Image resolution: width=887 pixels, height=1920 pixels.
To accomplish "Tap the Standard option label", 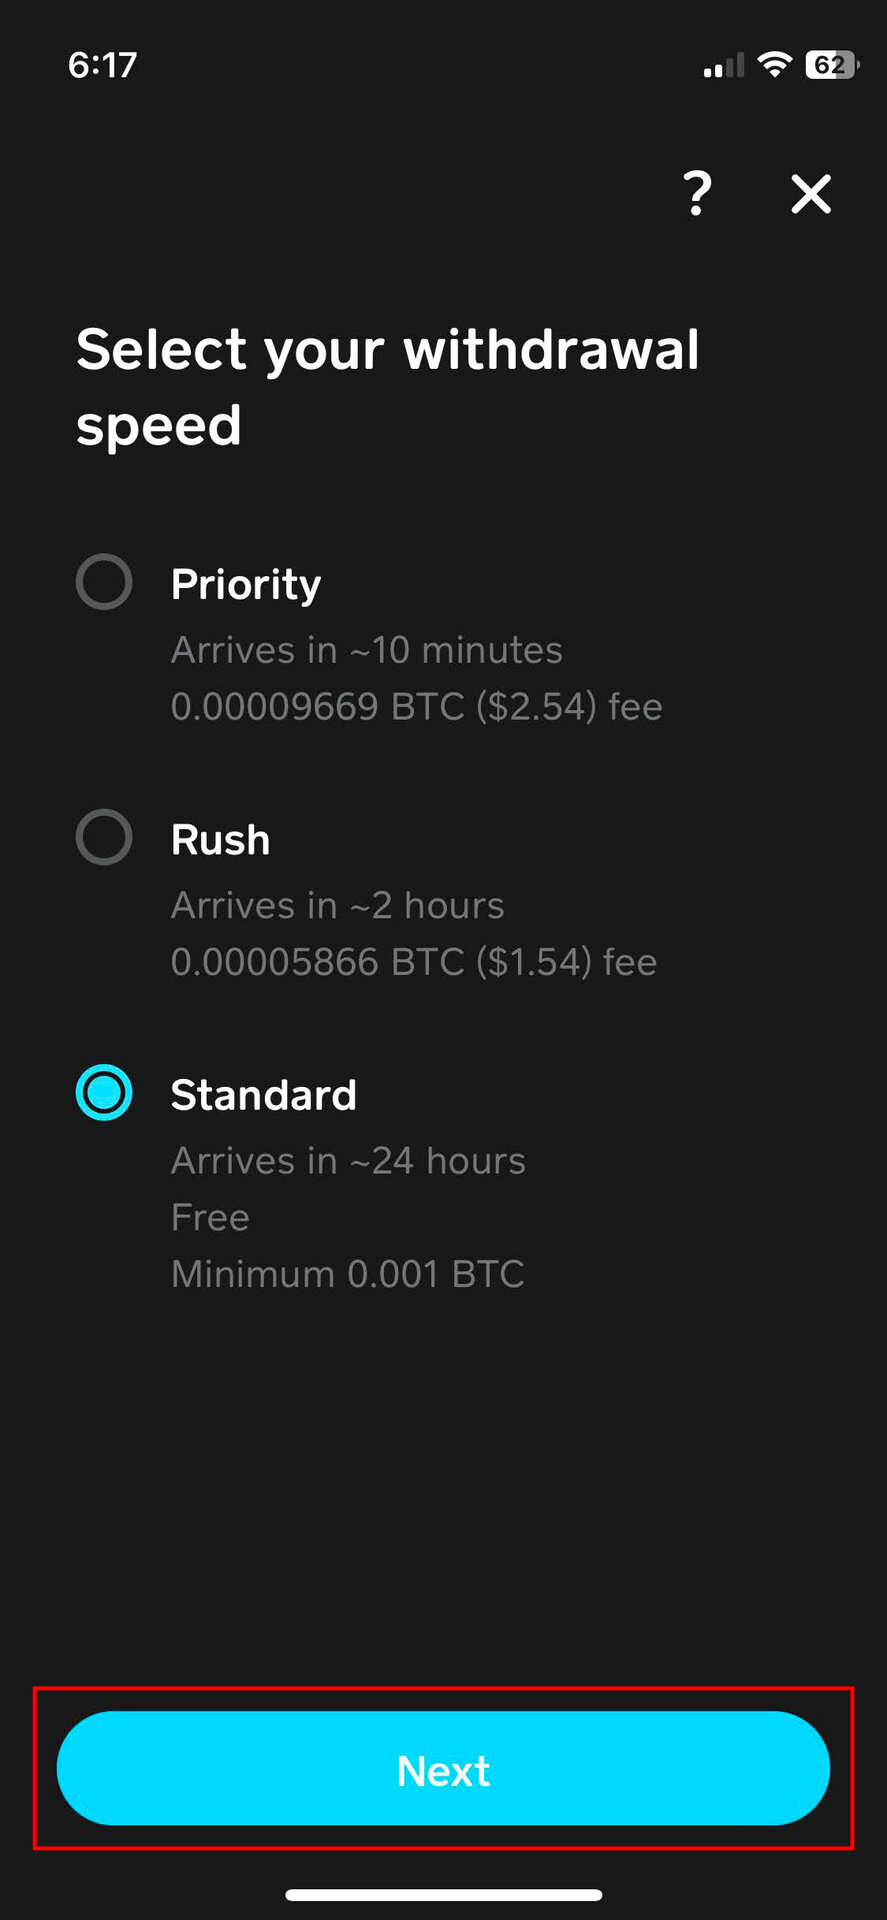I will pyautogui.click(x=264, y=1095).
